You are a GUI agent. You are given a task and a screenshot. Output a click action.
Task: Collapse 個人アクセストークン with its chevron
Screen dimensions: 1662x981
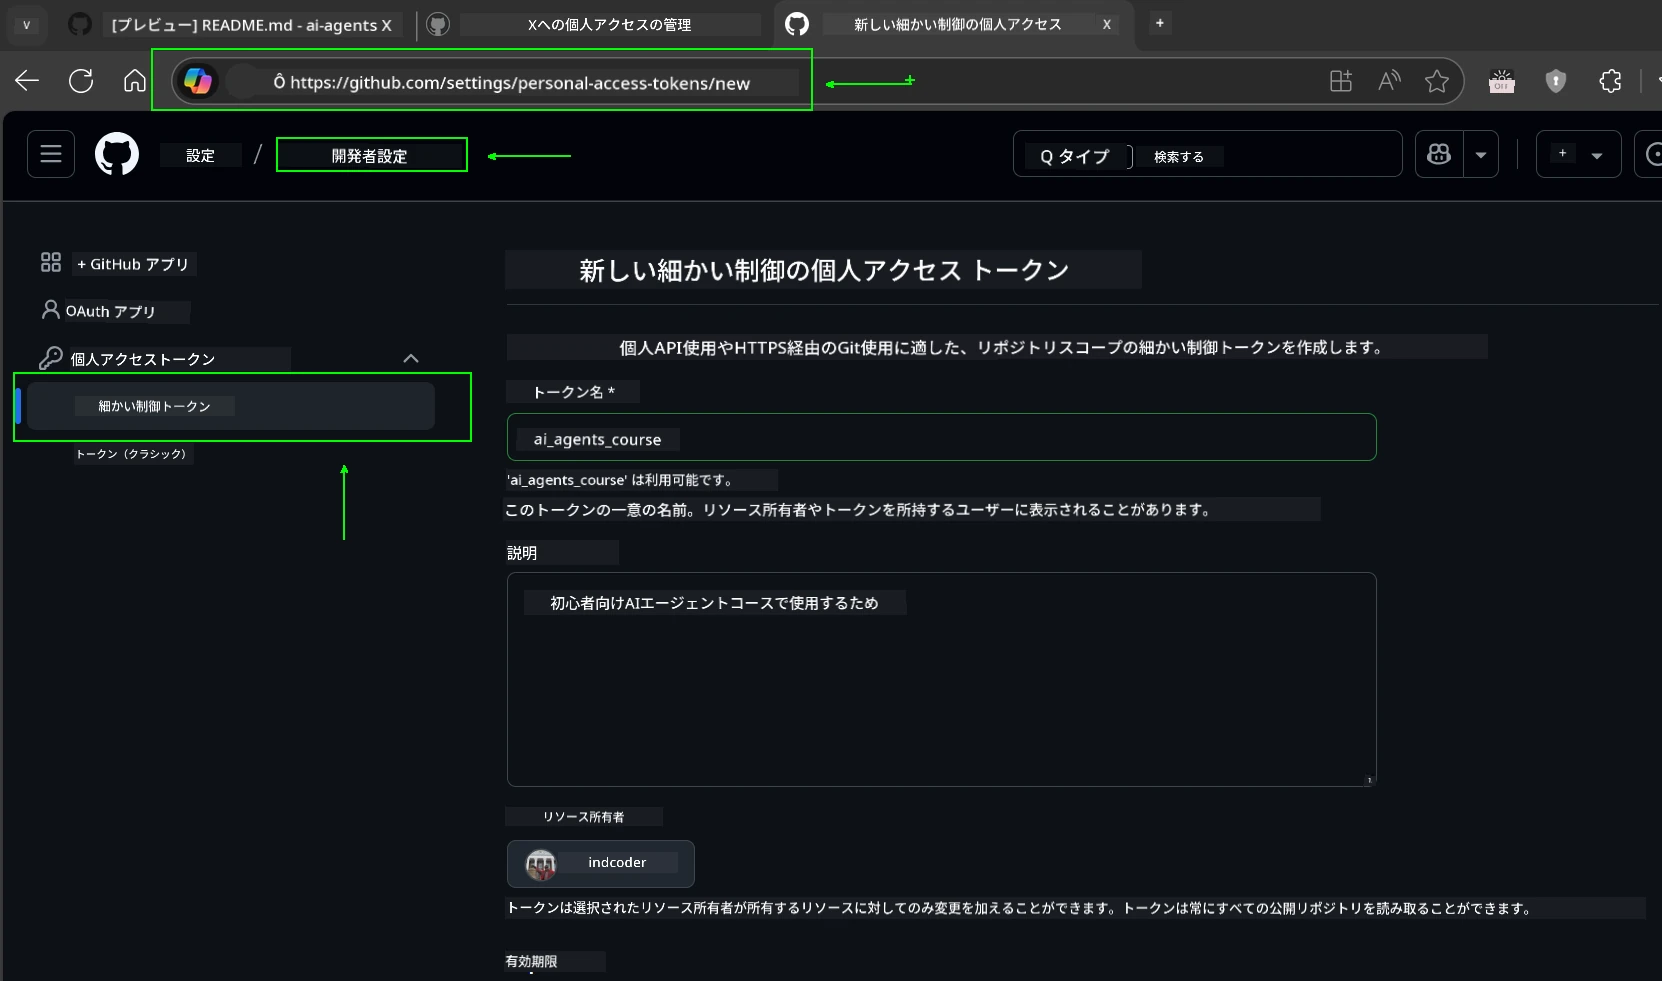coord(410,358)
